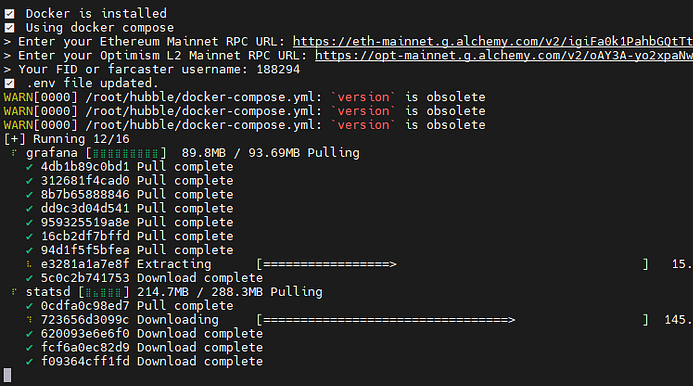The height and width of the screenshot is (386, 693).
Task: Click the green check next to f09364cff1fd
Action: point(30,362)
